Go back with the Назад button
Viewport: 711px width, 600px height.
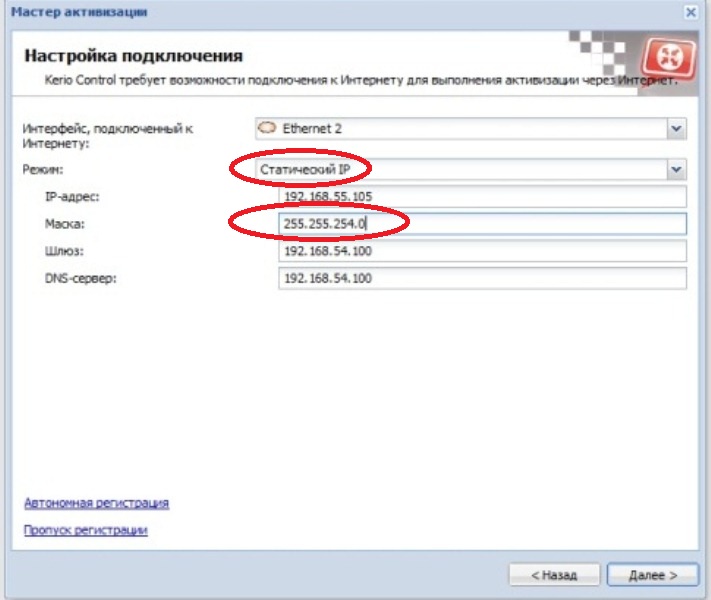click(554, 575)
